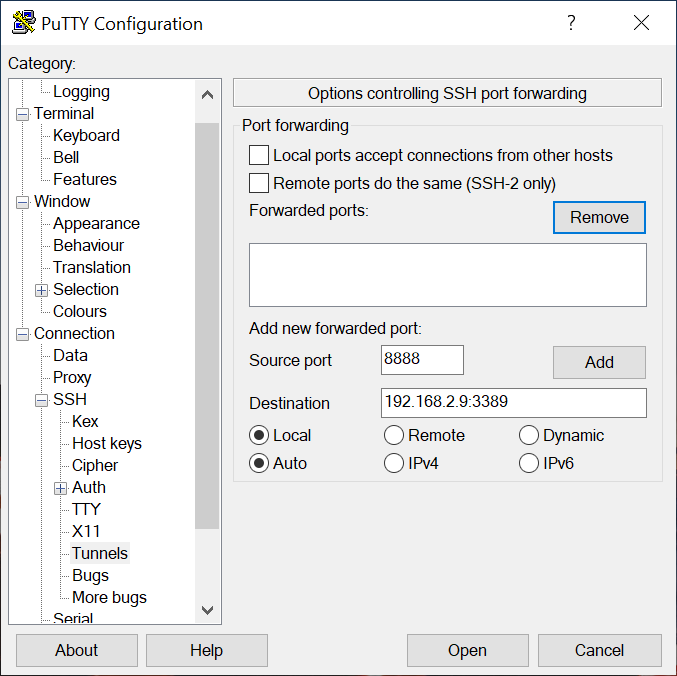
Task: Click the Destination address field
Action: click(513, 403)
